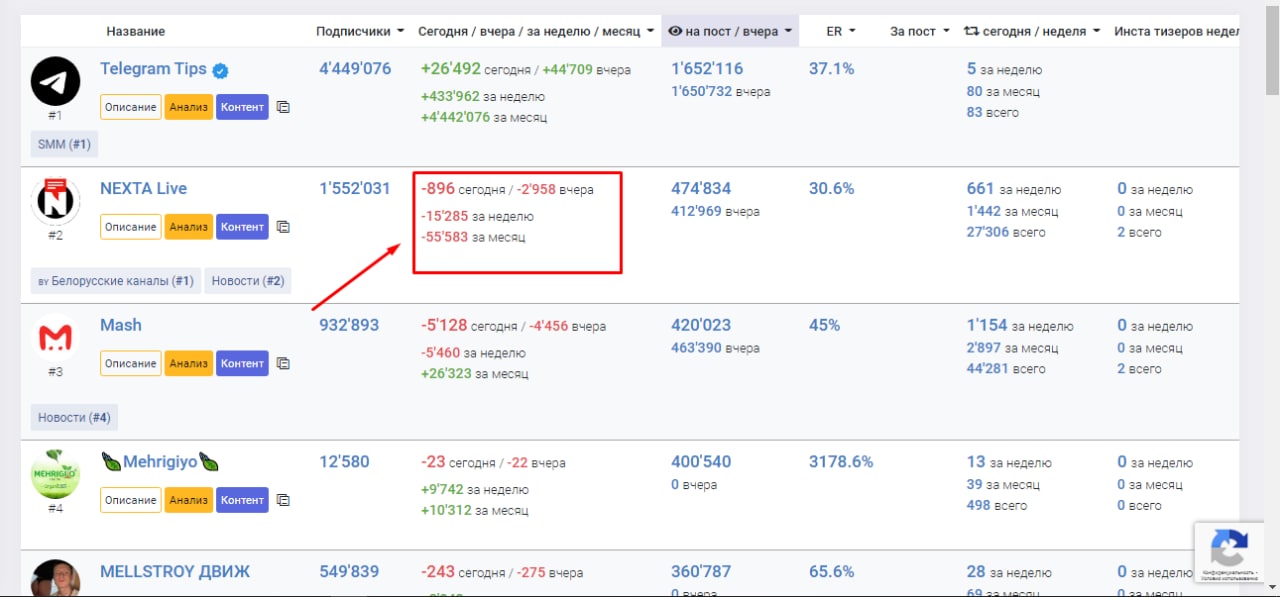Click ER value 30.6%
This screenshot has width=1280, height=597.
click(x=831, y=188)
